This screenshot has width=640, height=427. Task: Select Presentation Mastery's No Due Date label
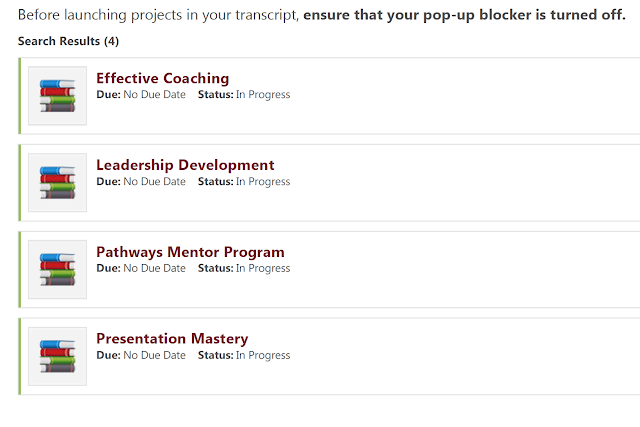tap(154, 355)
